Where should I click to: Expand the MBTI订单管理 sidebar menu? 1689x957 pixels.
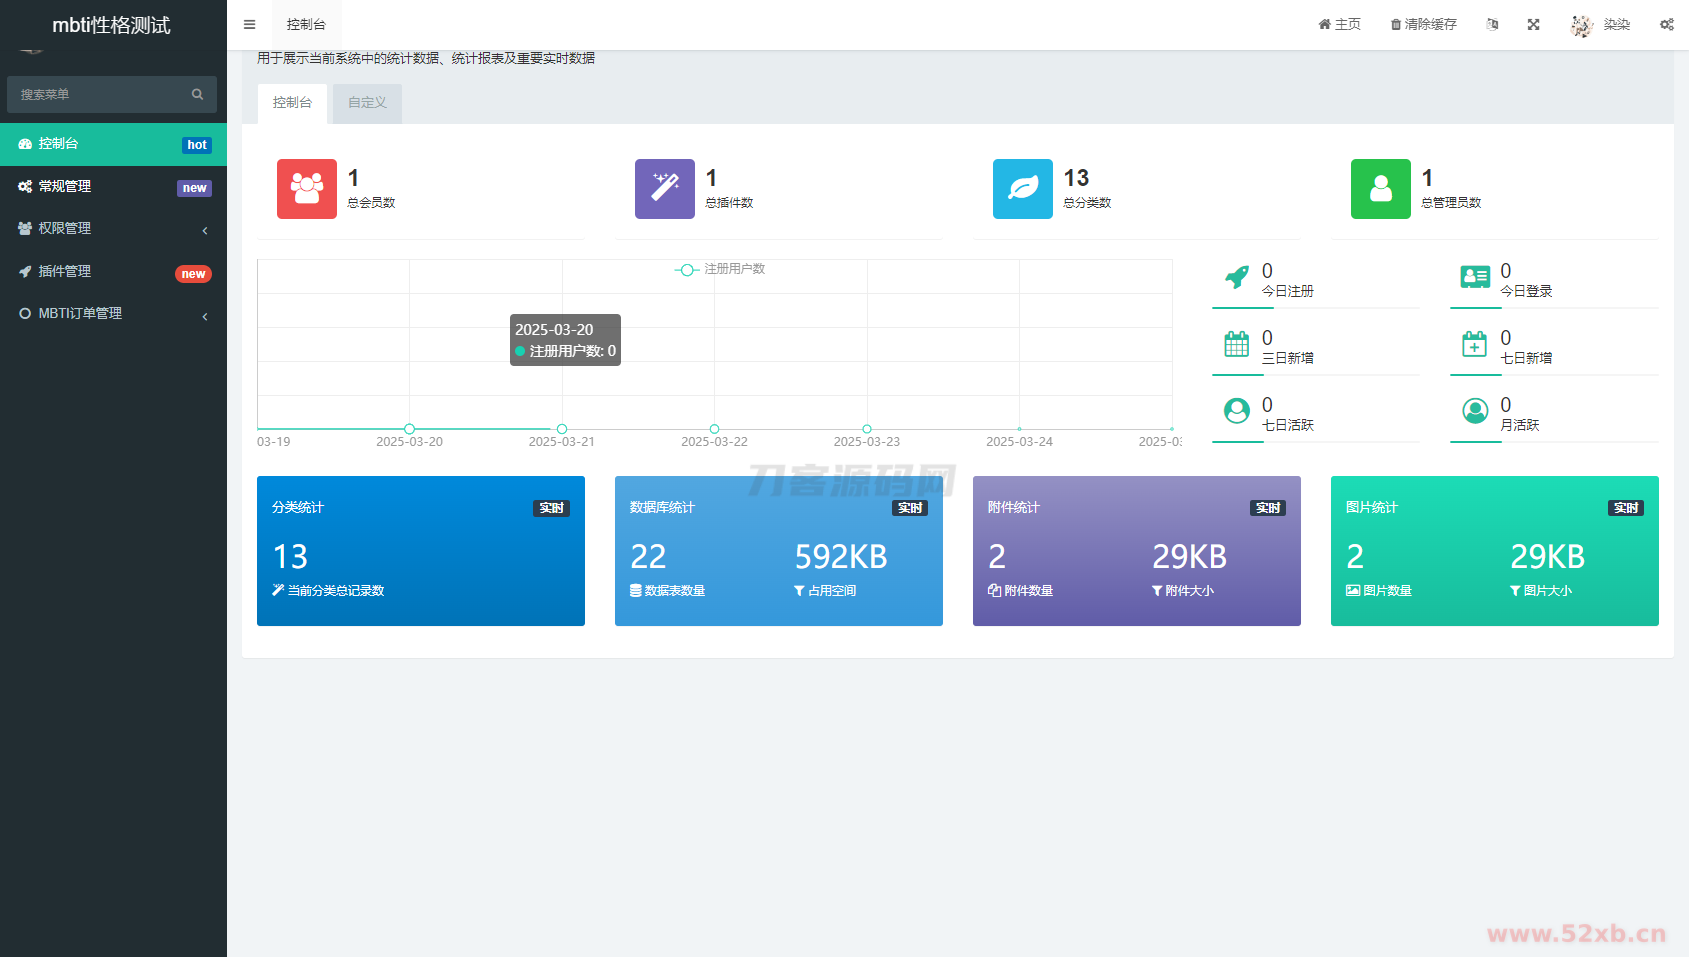point(113,314)
